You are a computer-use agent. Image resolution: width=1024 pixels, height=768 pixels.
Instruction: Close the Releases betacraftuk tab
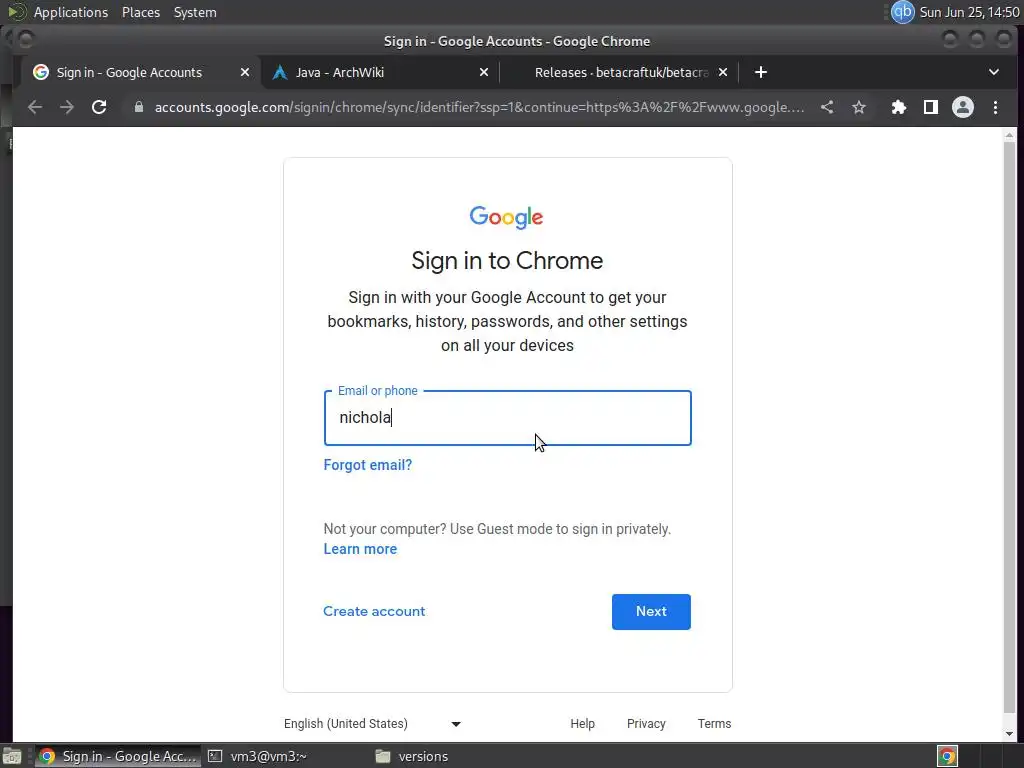pyautogui.click(x=723, y=72)
